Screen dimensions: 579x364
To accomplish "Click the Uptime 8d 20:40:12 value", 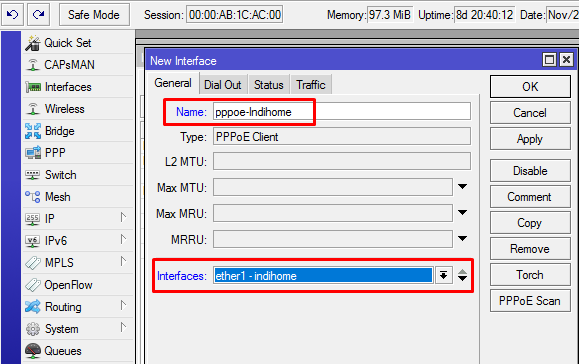I will point(484,15).
